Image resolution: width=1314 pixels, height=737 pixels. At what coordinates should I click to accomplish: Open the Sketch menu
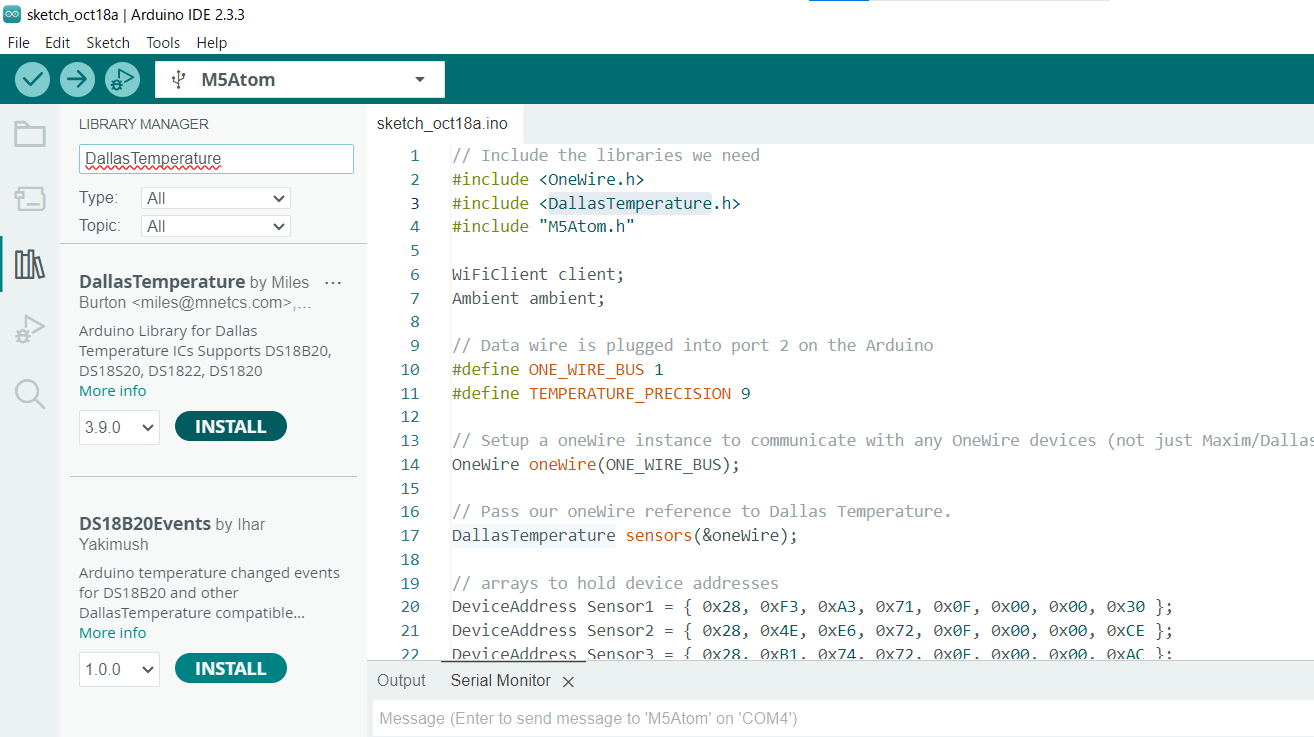point(108,43)
